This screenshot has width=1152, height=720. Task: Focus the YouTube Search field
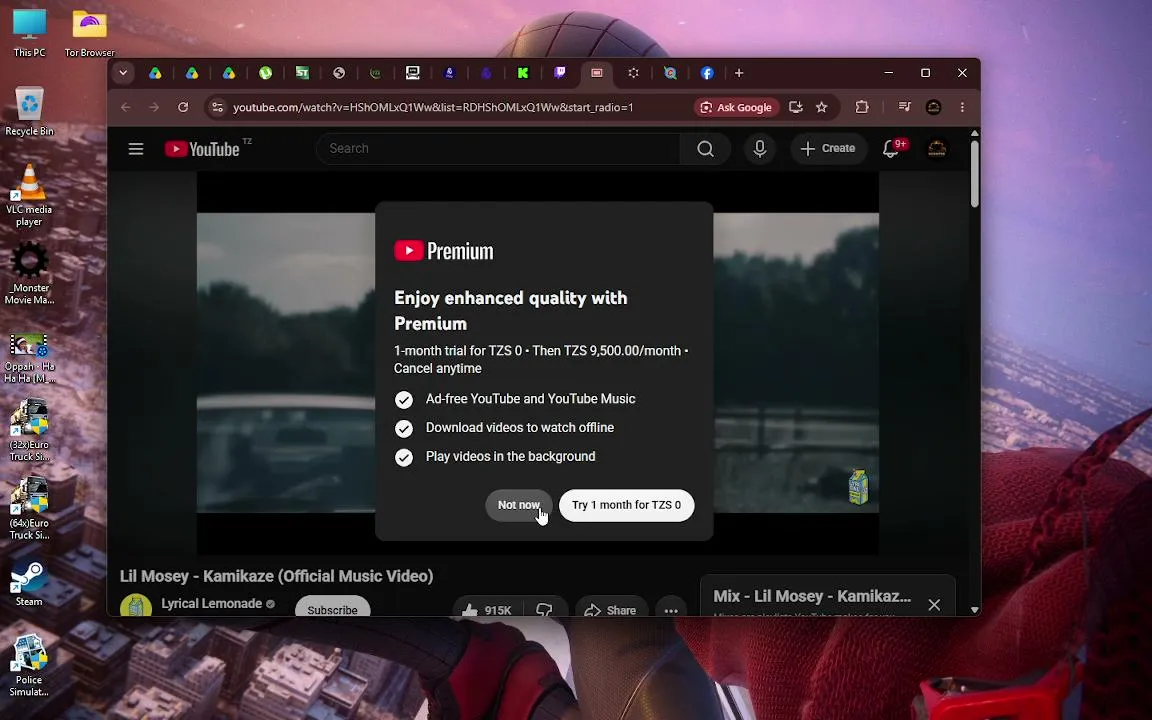498,148
